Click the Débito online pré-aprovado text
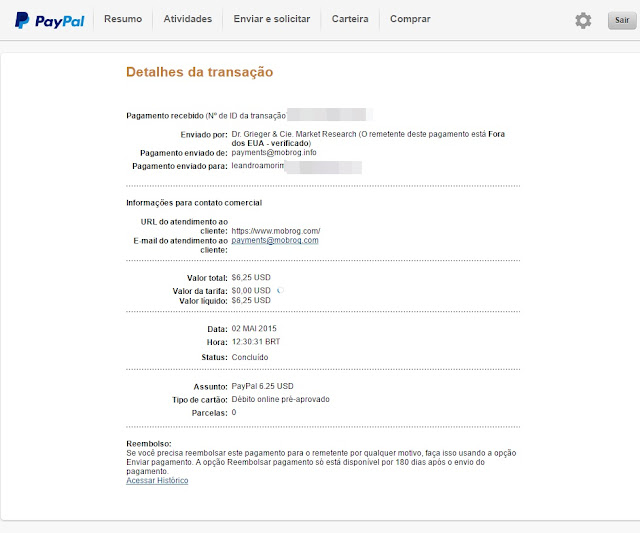The width and height of the screenshot is (640, 533). [x=280, y=399]
